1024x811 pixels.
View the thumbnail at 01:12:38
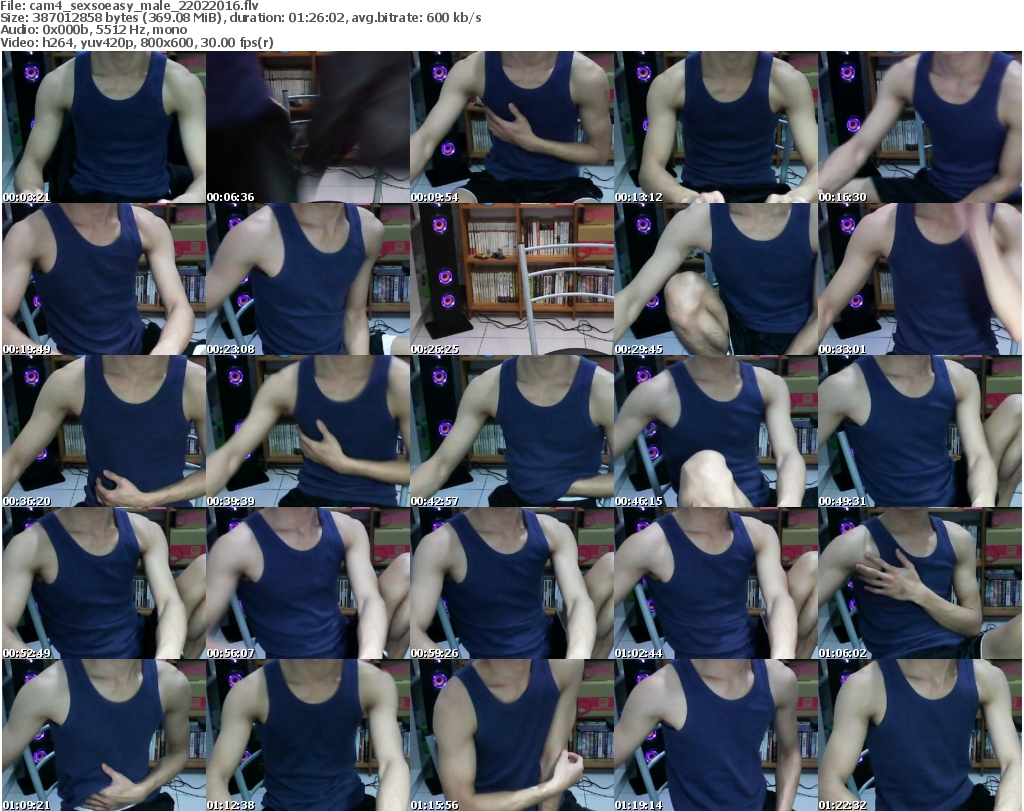308,735
